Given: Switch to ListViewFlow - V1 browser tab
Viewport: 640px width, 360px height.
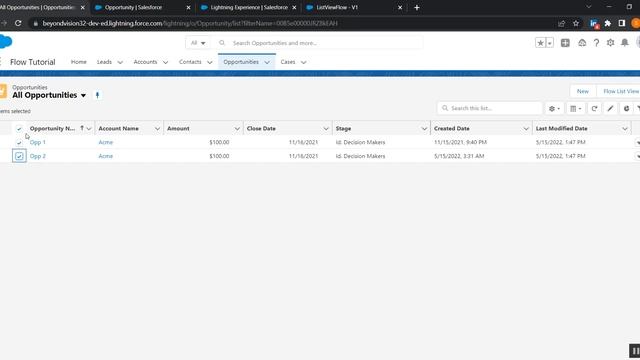Looking at the screenshot, I should tap(337, 7).
